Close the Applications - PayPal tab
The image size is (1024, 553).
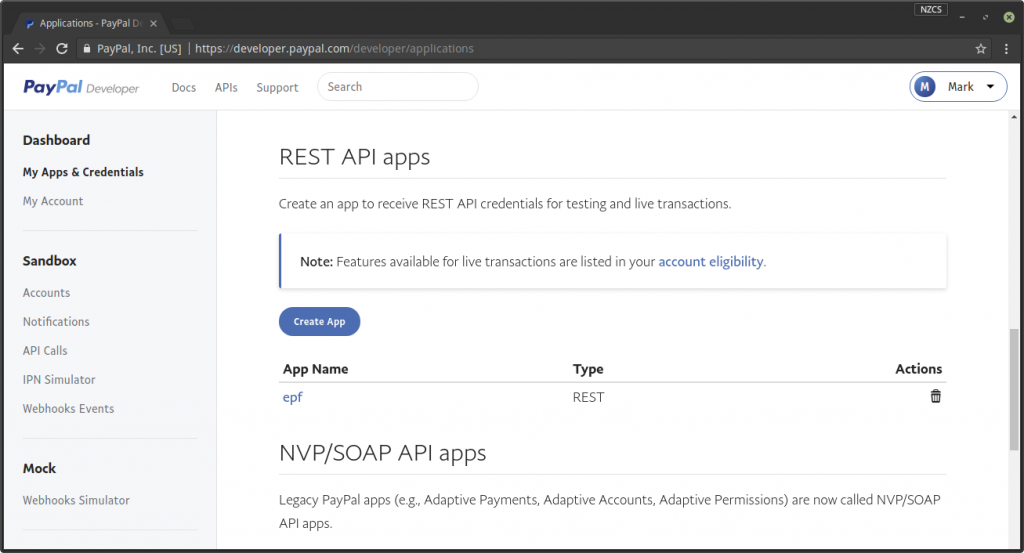point(153,24)
